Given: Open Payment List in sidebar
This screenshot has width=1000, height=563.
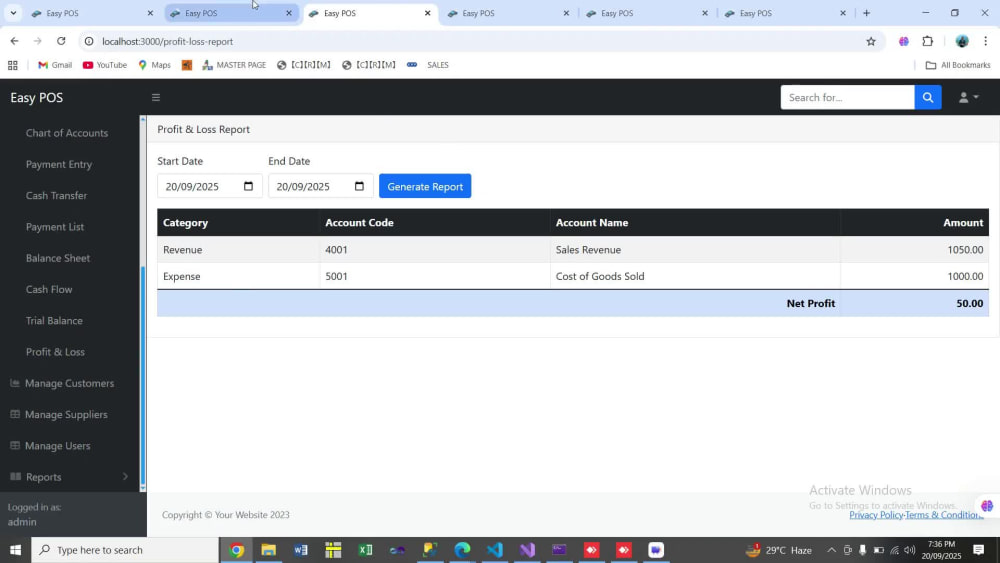Looking at the screenshot, I should [55, 227].
